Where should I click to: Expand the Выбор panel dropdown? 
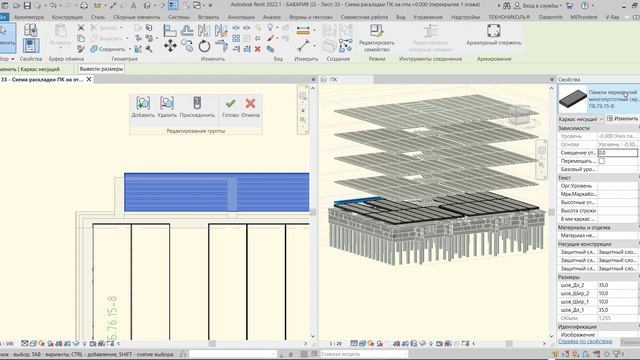[x=13, y=59]
